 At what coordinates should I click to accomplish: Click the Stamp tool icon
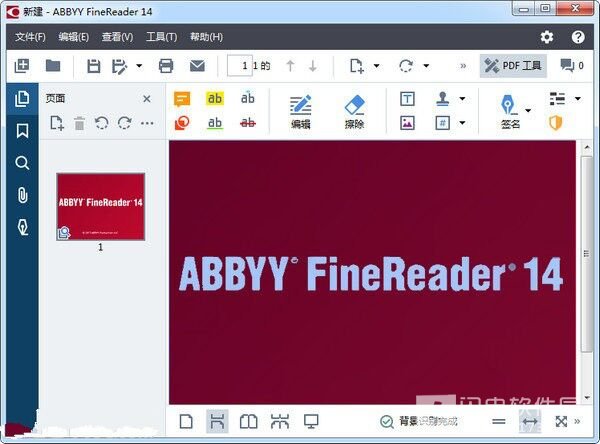(443, 99)
